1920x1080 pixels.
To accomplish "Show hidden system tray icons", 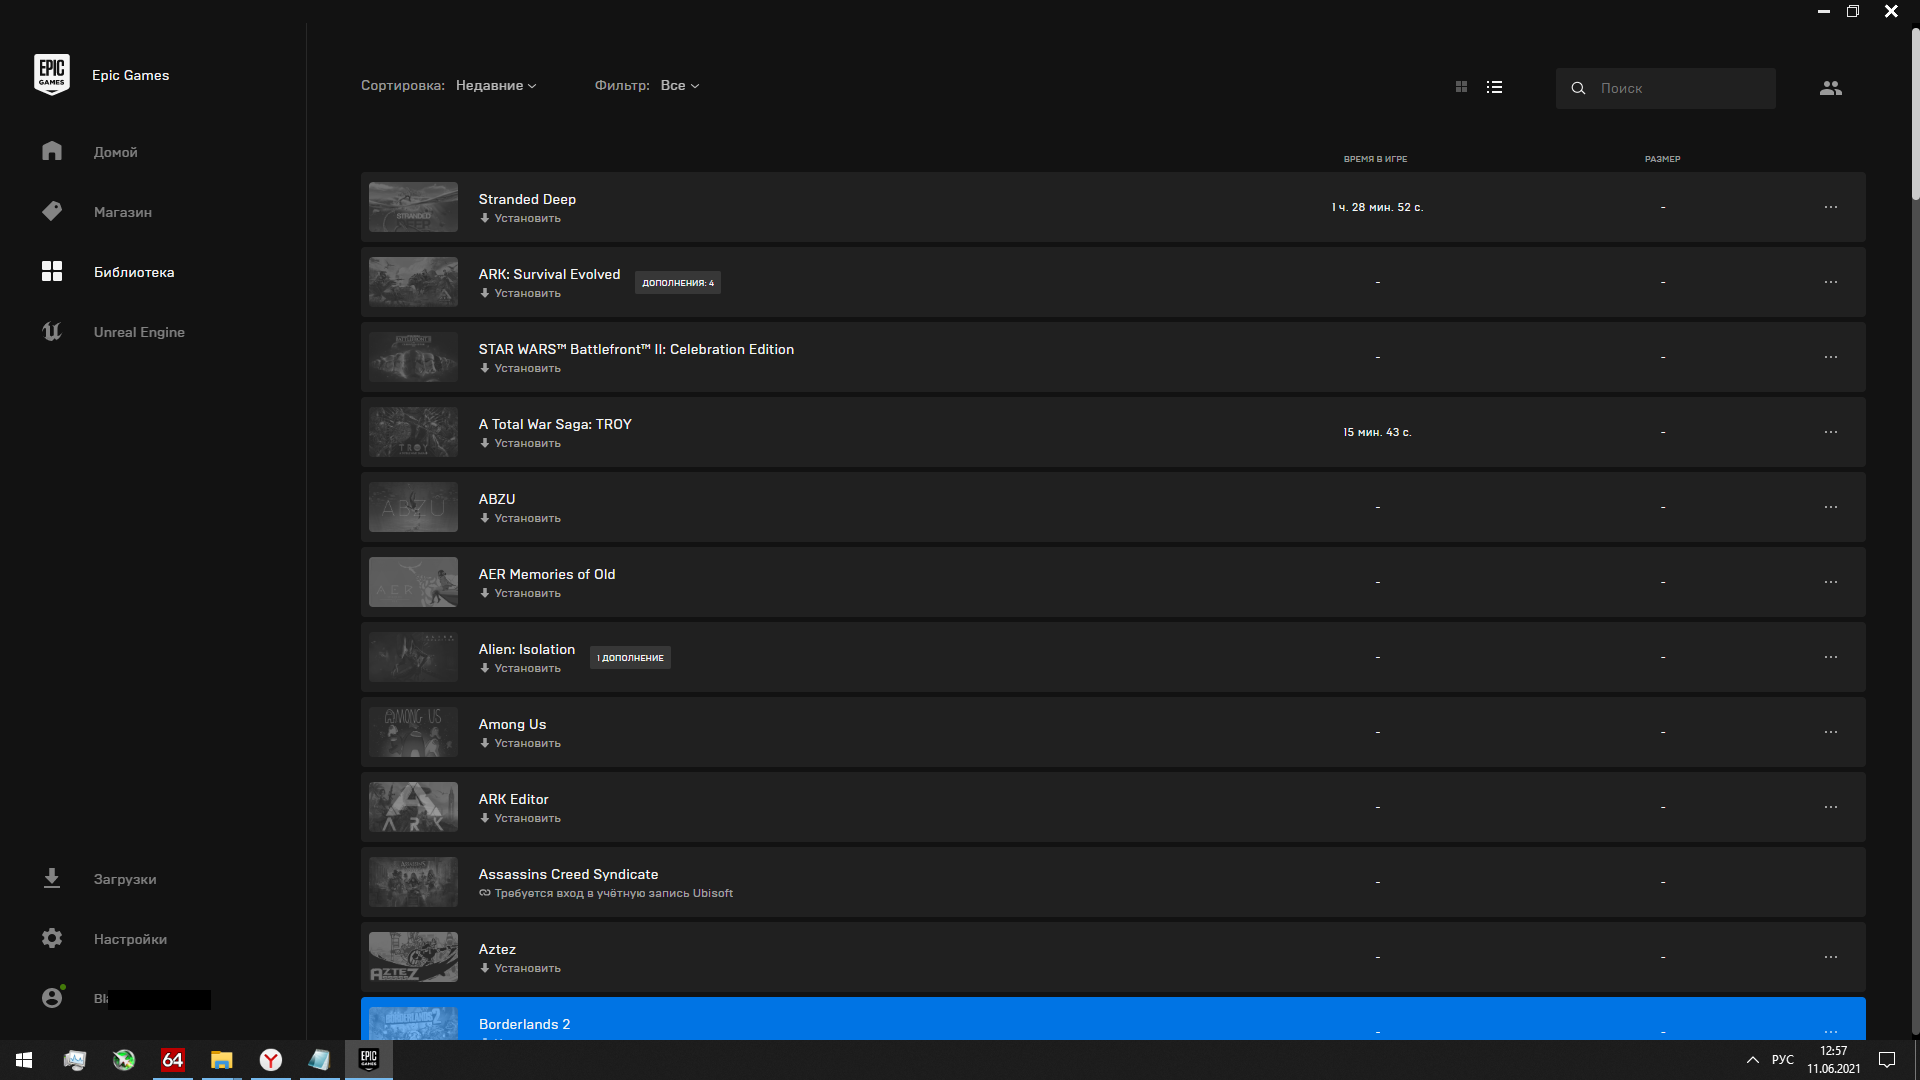I will [1752, 1060].
